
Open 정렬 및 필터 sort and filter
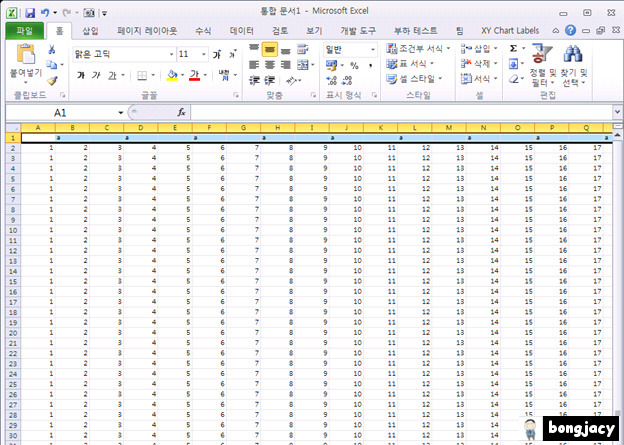point(542,66)
